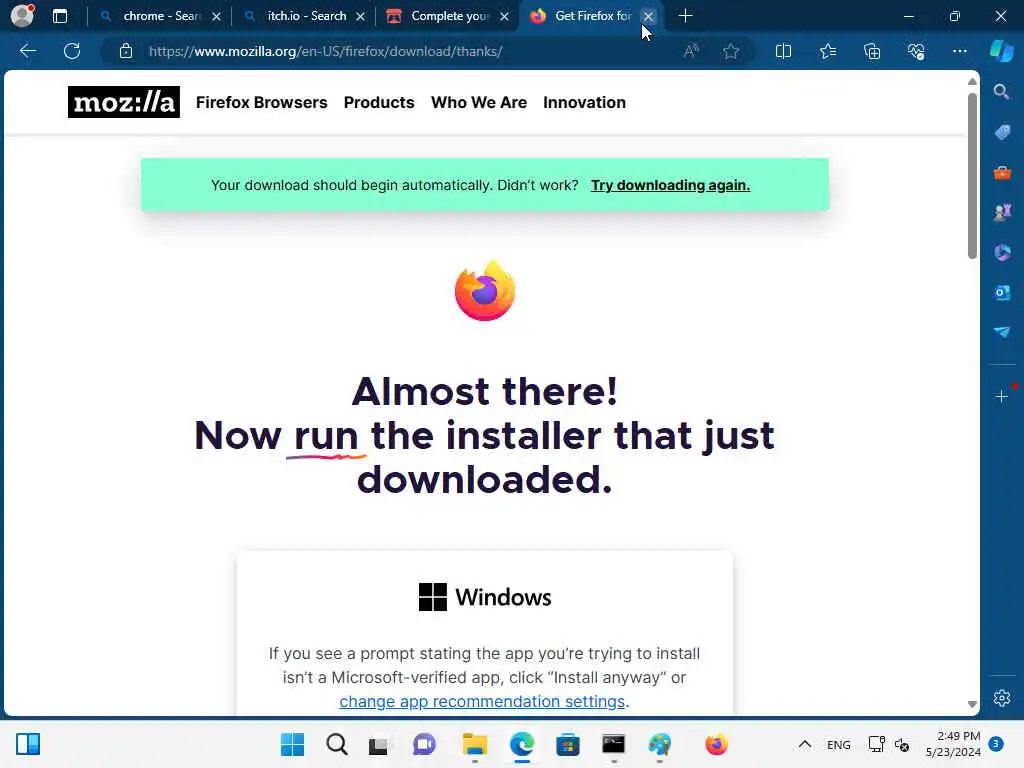Open Windows Start menu
Viewport: 1024px width, 768px height.
tap(292, 744)
